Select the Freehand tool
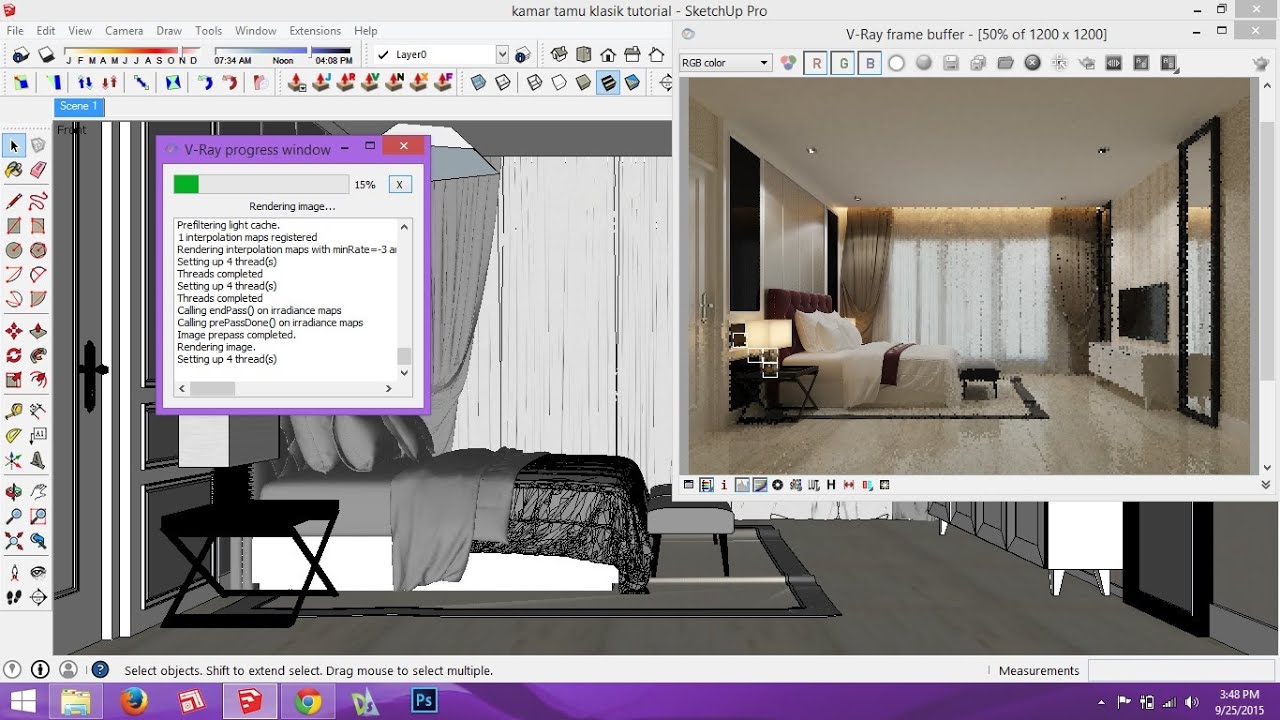The image size is (1280, 720). 38,201
